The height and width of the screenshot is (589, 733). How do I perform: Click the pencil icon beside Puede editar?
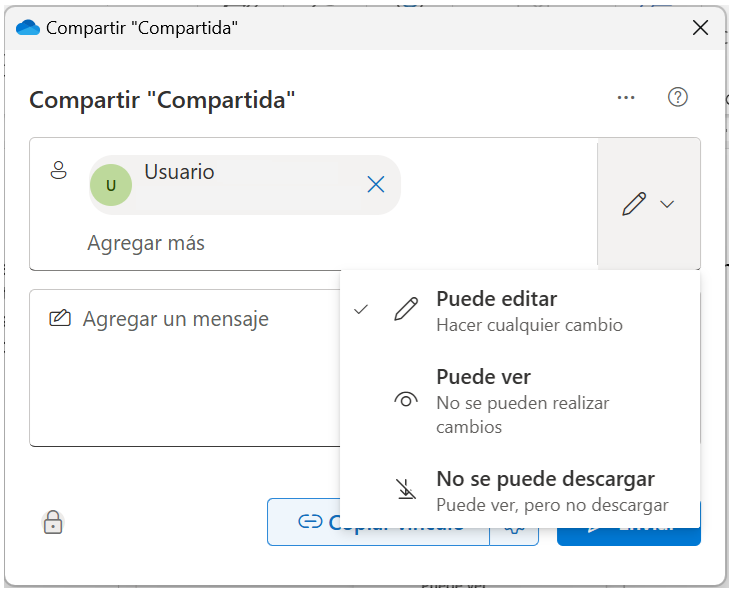click(x=406, y=309)
